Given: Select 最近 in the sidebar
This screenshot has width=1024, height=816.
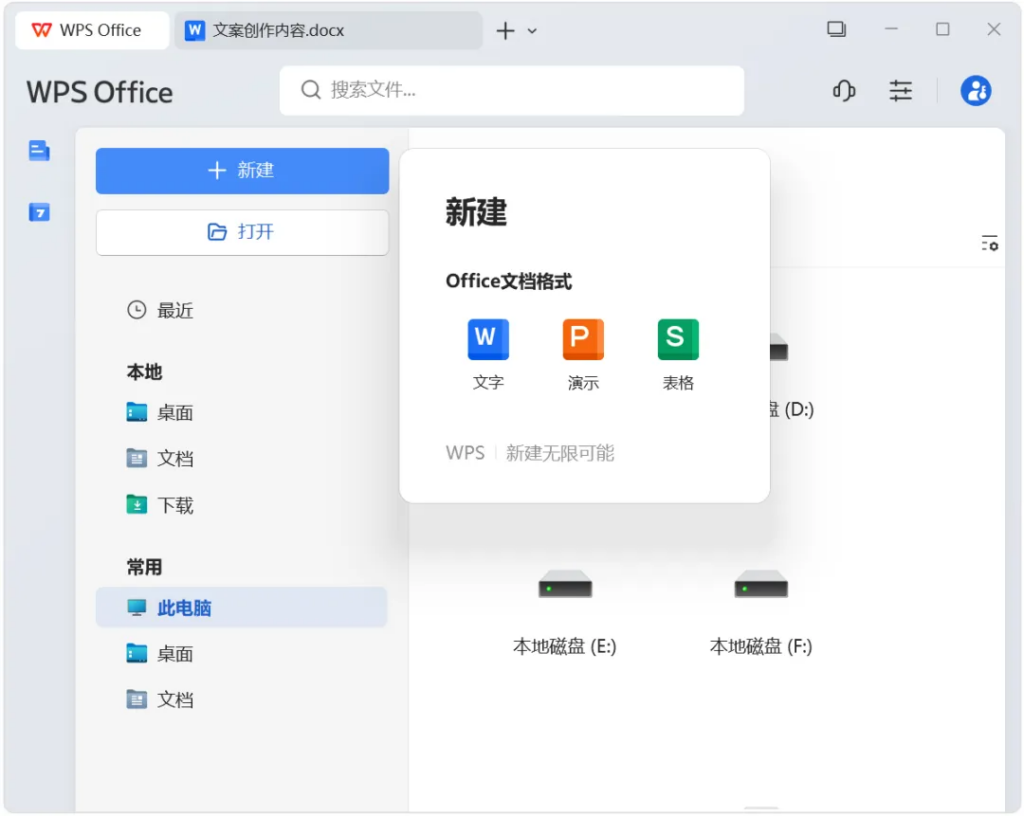Looking at the screenshot, I should pos(174,311).
